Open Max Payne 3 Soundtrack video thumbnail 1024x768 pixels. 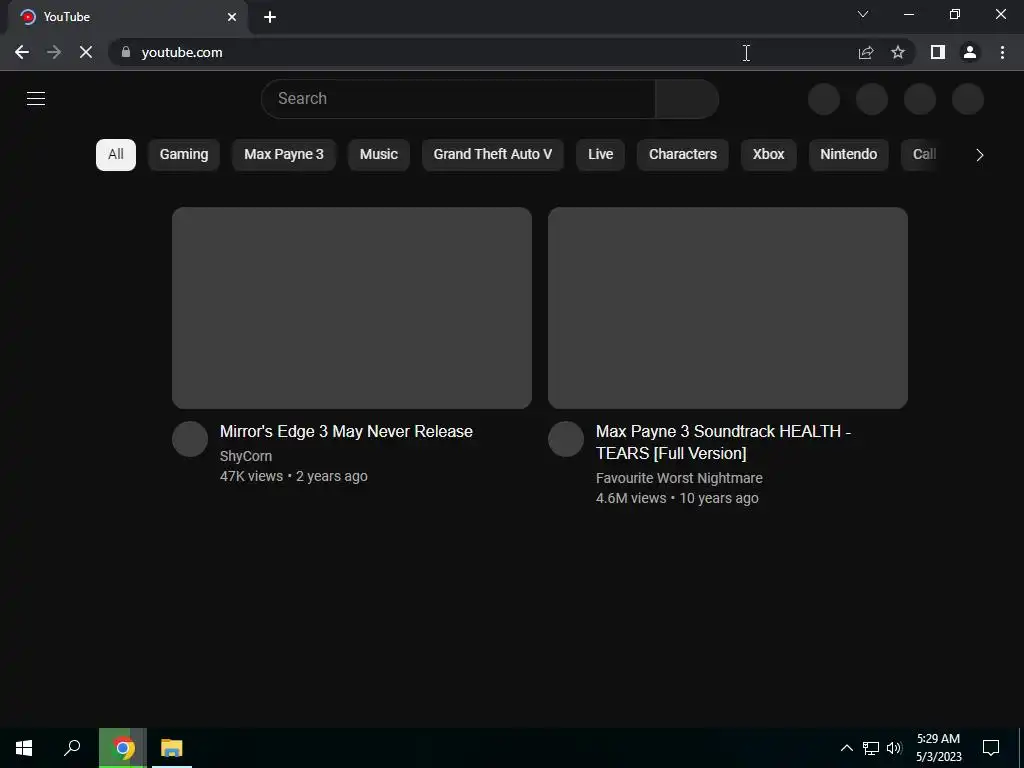click(x=728, y=308)
